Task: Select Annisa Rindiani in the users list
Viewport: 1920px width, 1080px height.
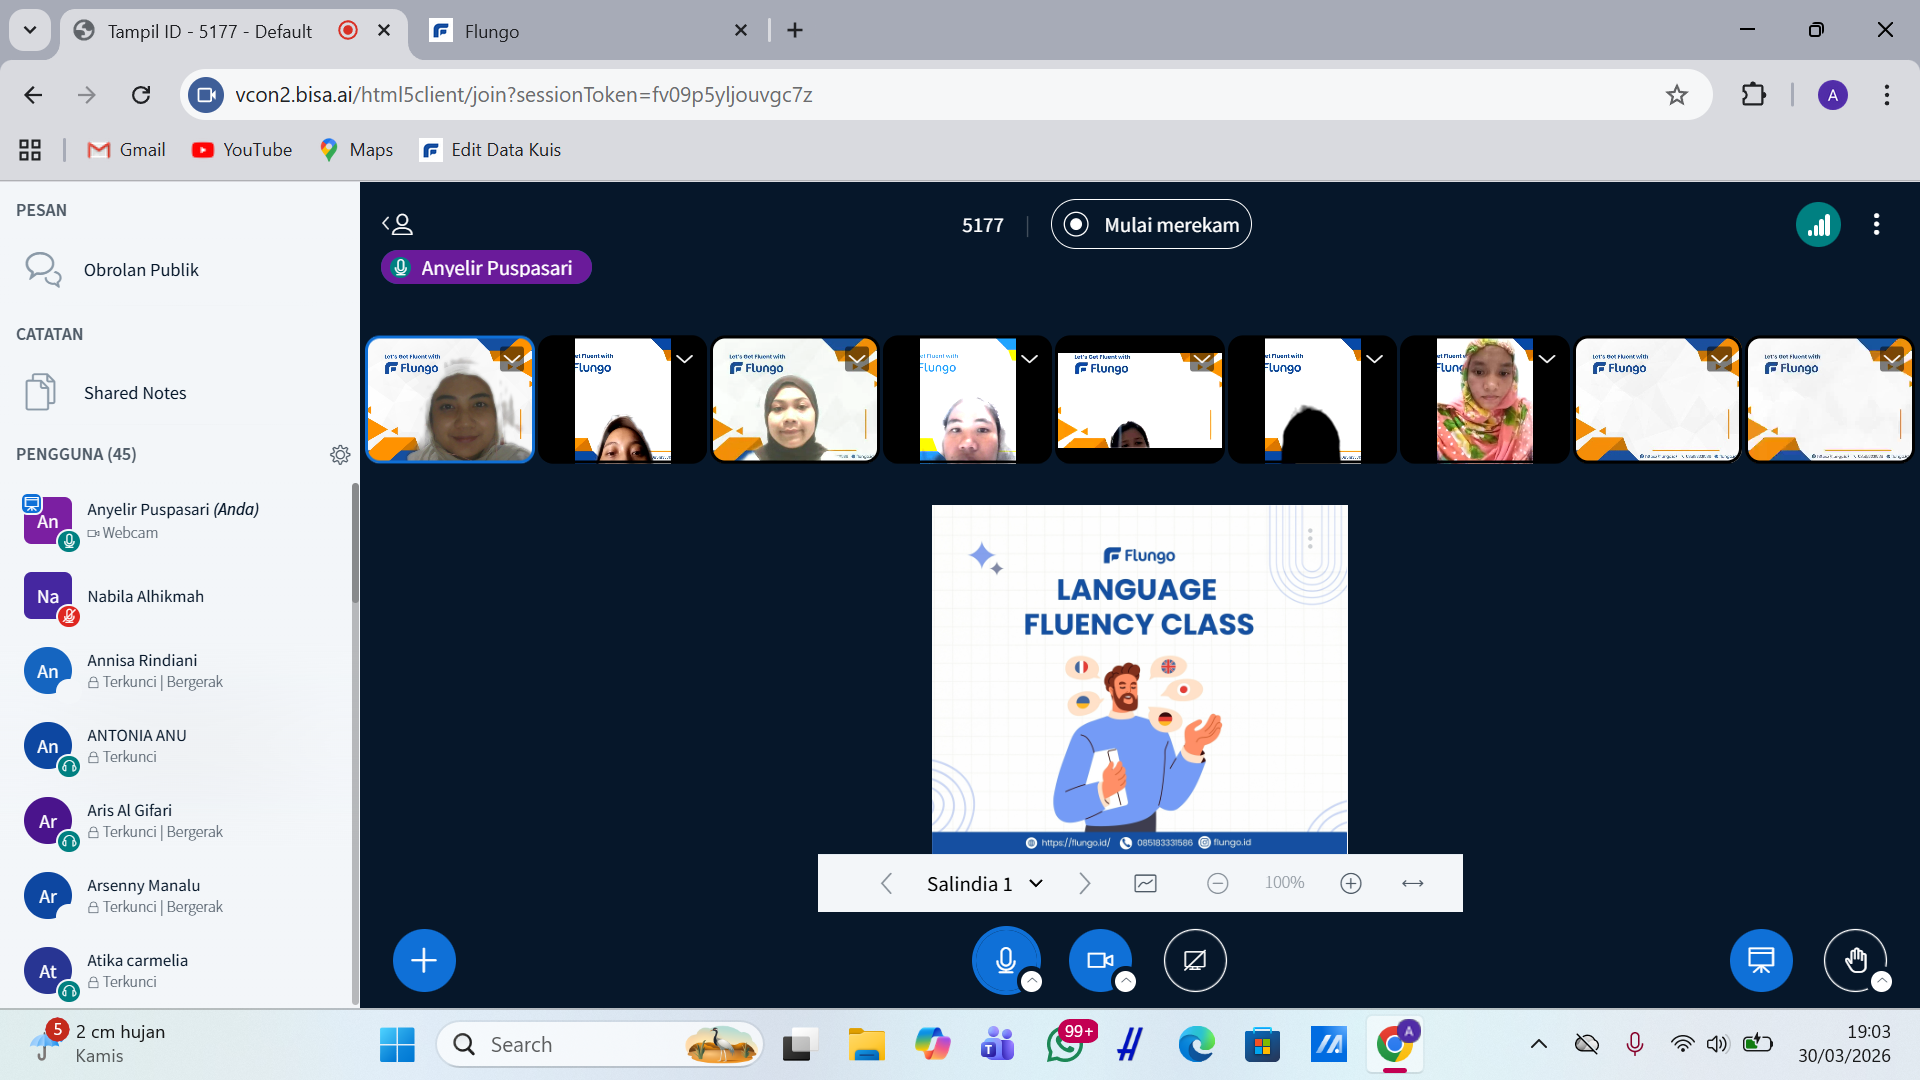Action: pyautogui.click(x=180, y=671)
